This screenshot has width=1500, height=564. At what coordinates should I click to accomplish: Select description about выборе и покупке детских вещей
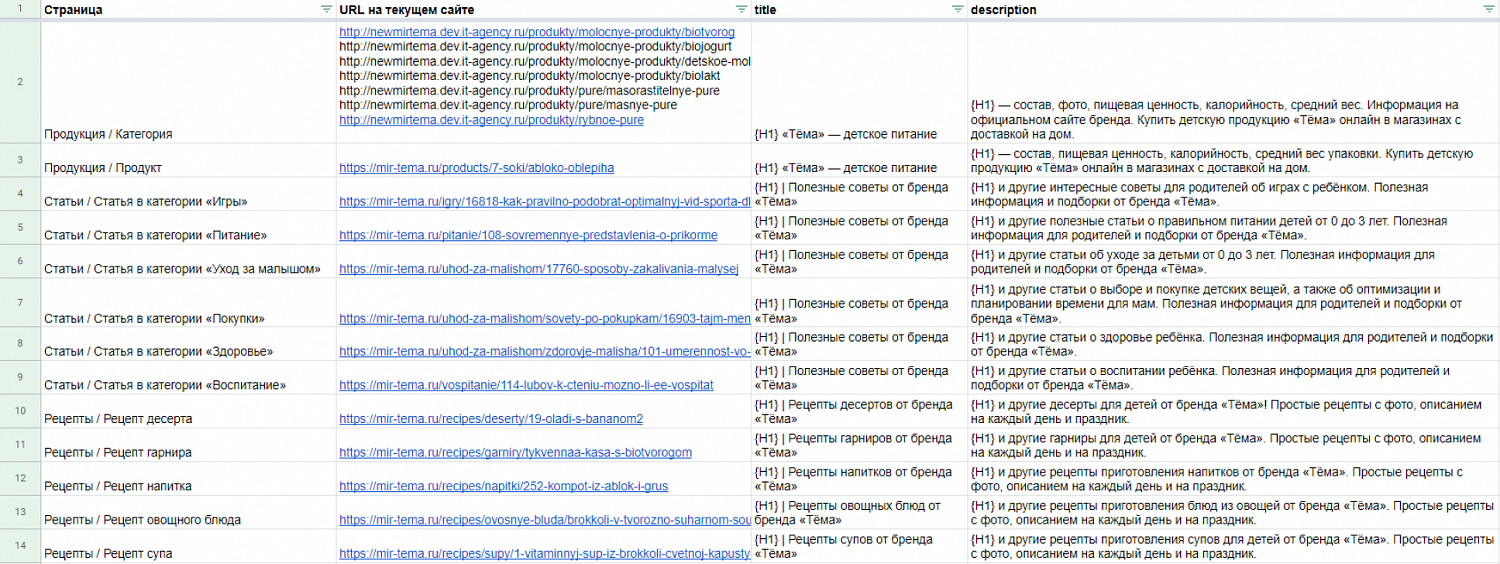1234,303
